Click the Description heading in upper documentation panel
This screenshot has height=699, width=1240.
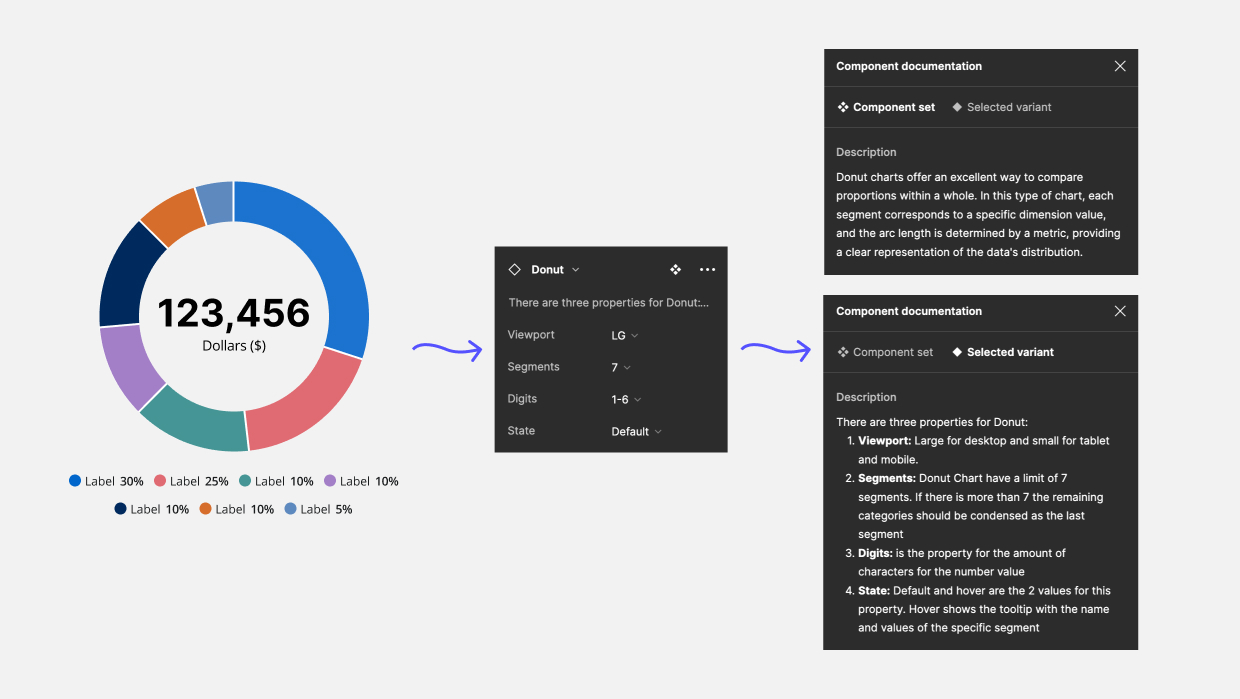tap(866, 152)
